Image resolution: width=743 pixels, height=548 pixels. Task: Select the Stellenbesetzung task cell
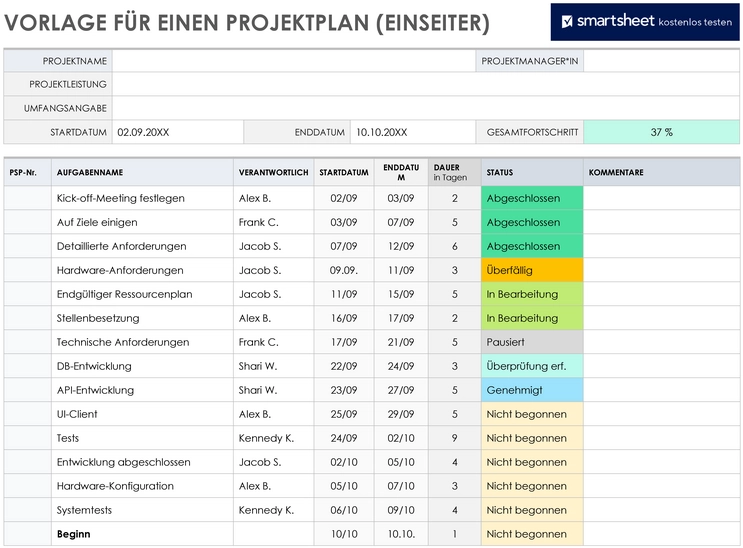click(142, 318)
